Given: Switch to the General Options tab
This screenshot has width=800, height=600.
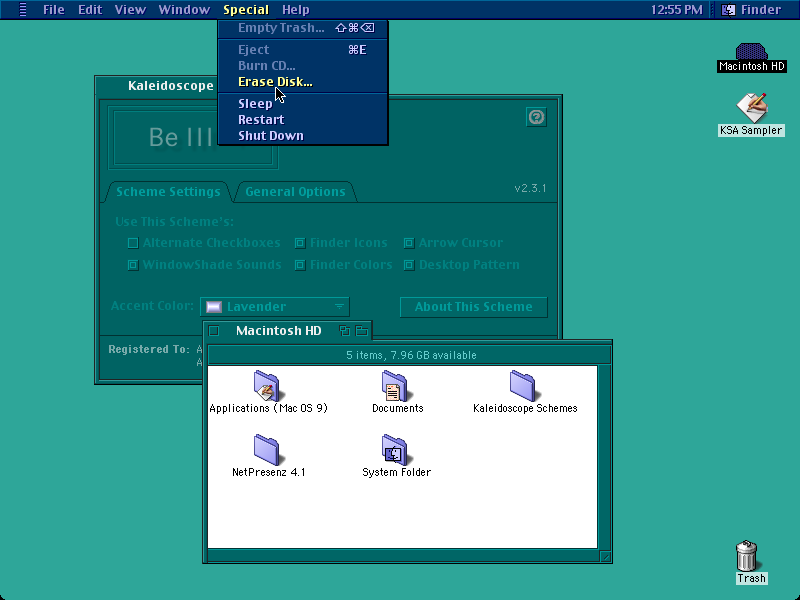Looking at the screenshot, I should (x=295, y=192).
